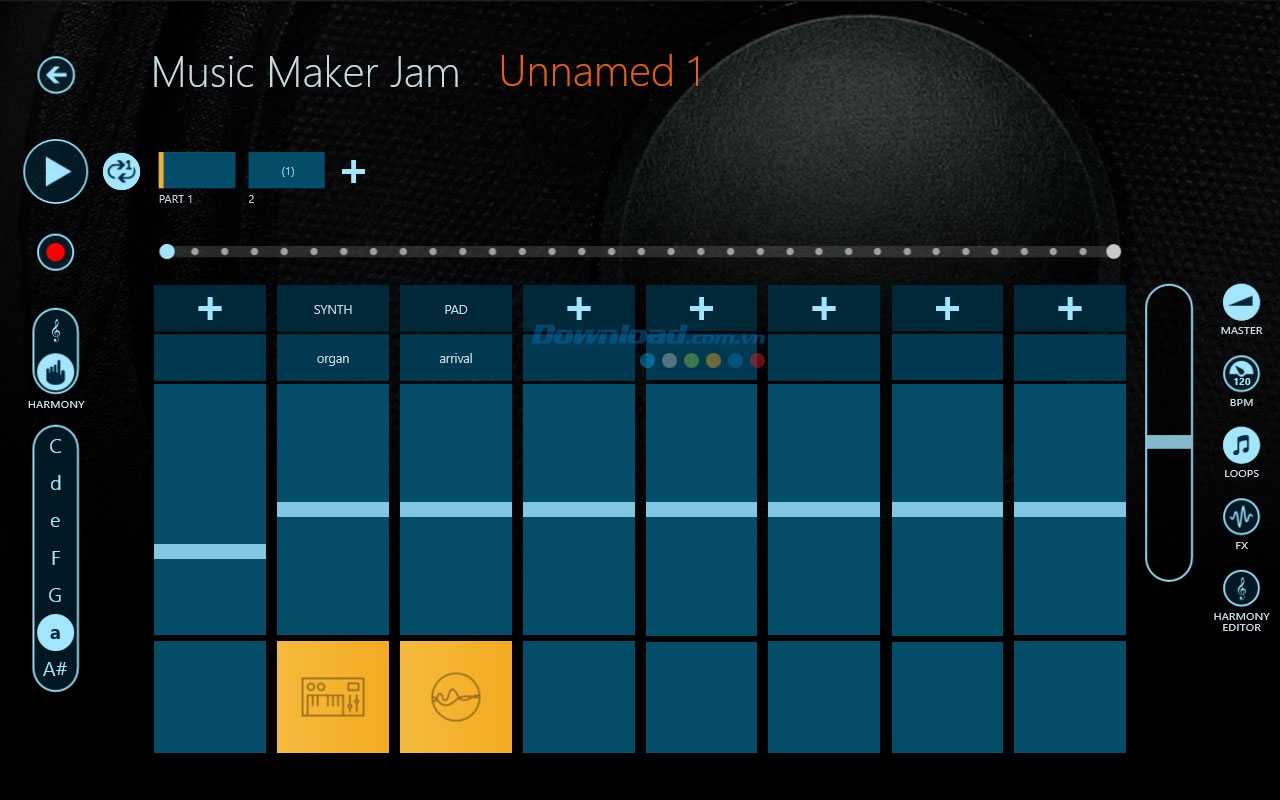
Task: Click PAD track volume fader handle
Action: pos(456,509)
